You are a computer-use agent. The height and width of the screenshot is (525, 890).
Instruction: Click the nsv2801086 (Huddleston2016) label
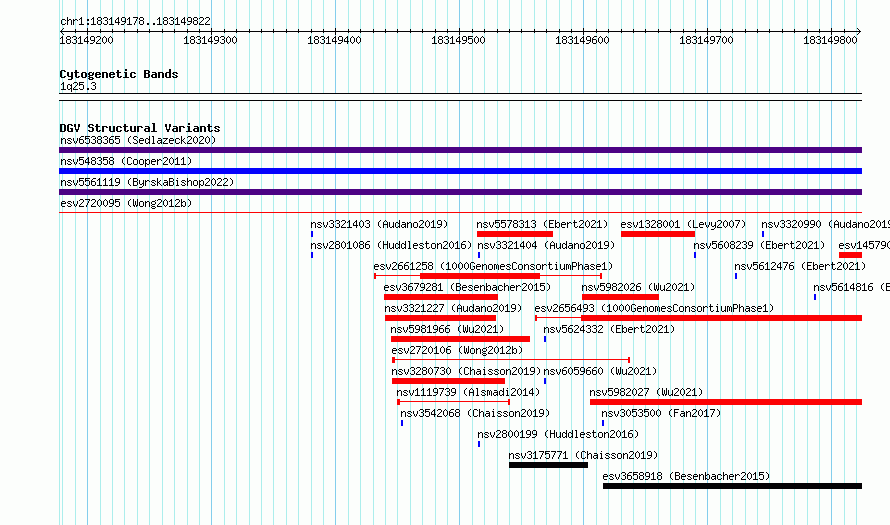click(391, 245)
